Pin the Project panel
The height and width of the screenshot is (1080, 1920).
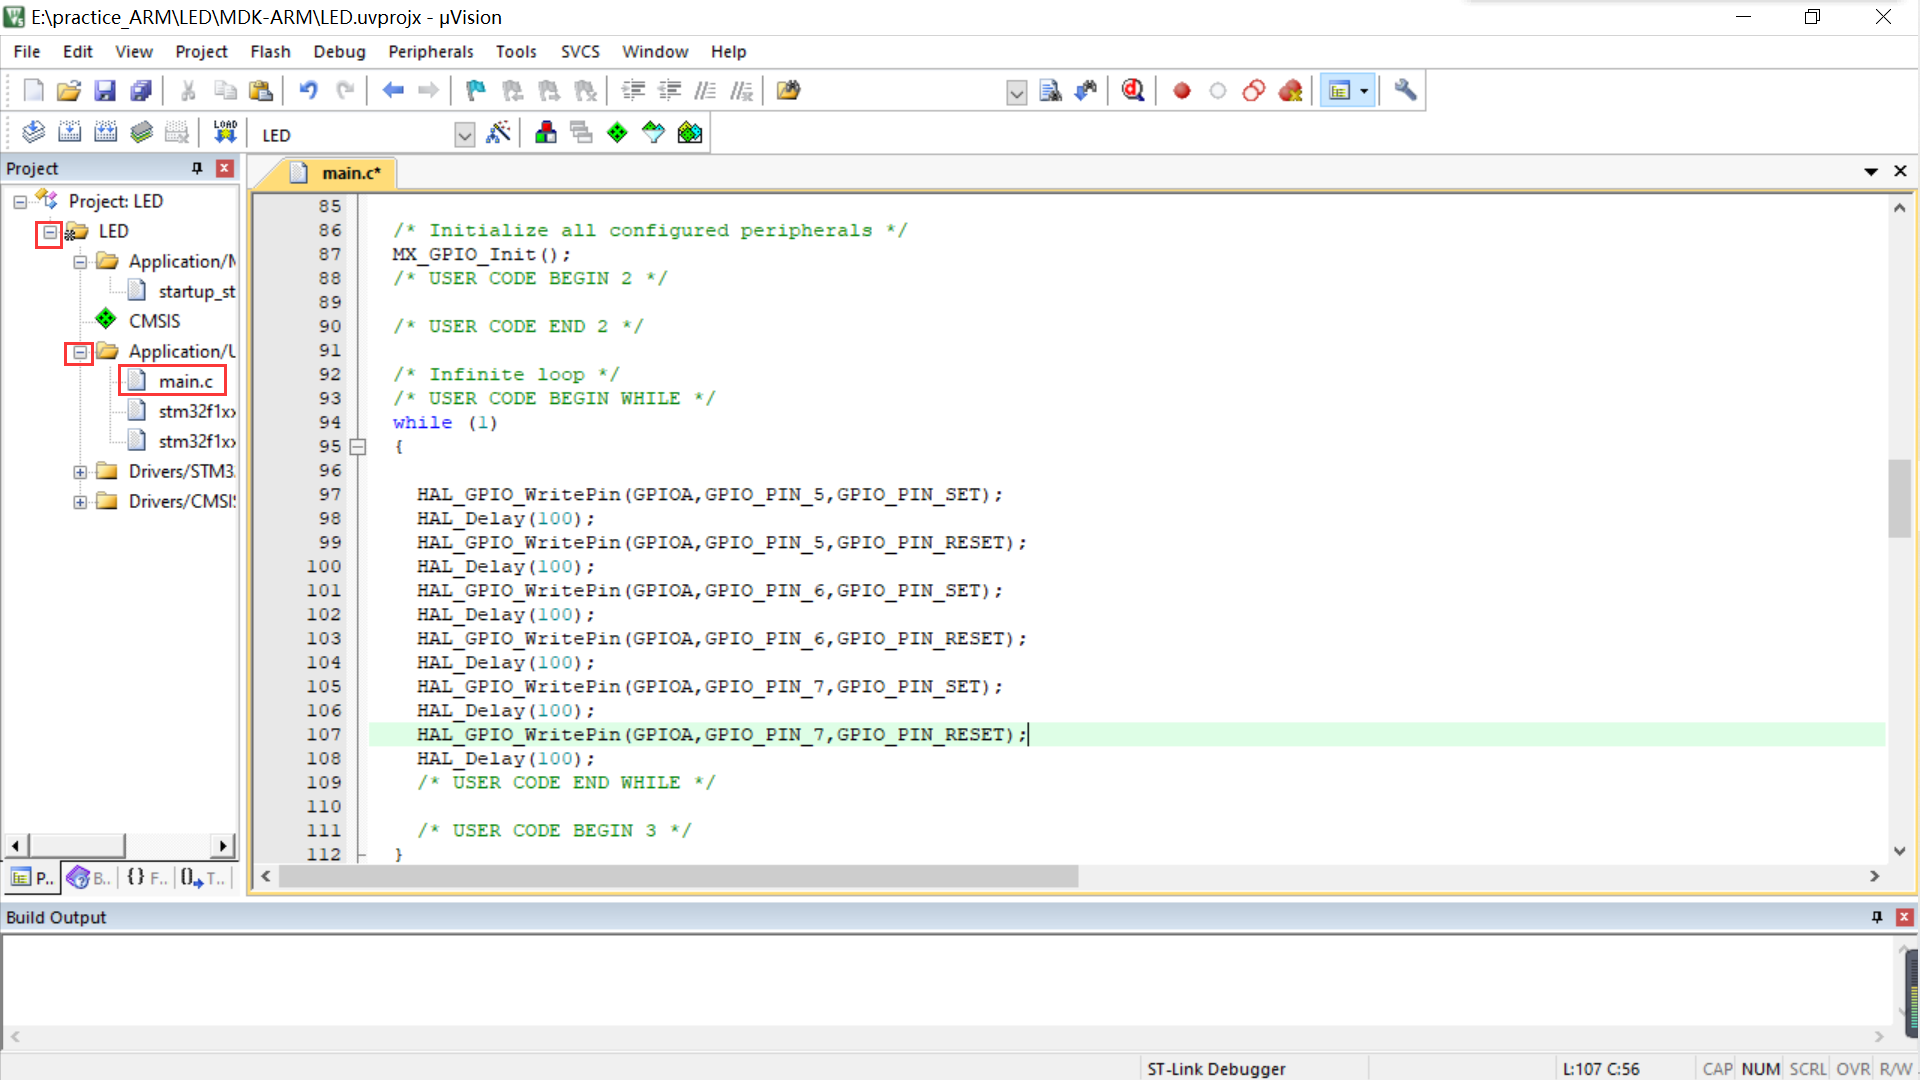(197, 168)
